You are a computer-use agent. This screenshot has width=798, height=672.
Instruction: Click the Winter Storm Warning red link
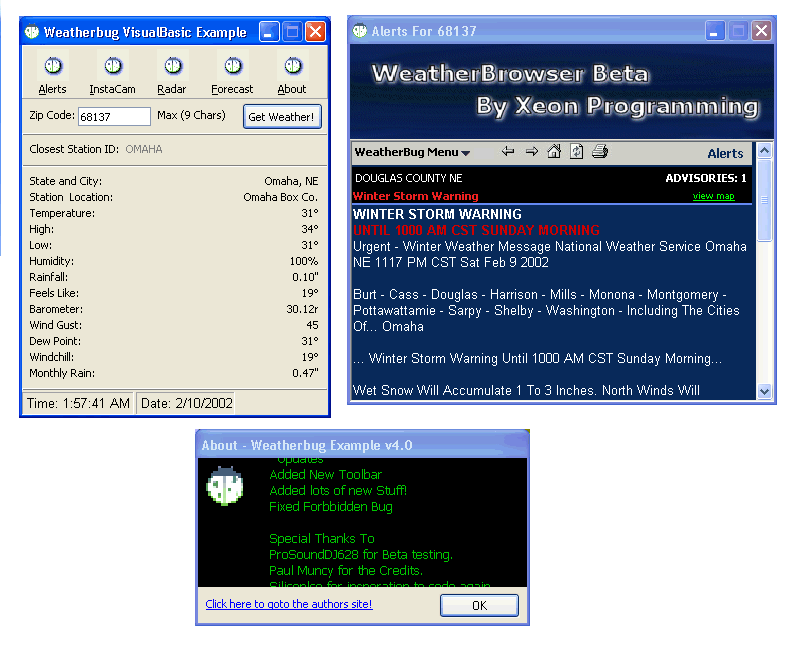coord(415,196)
